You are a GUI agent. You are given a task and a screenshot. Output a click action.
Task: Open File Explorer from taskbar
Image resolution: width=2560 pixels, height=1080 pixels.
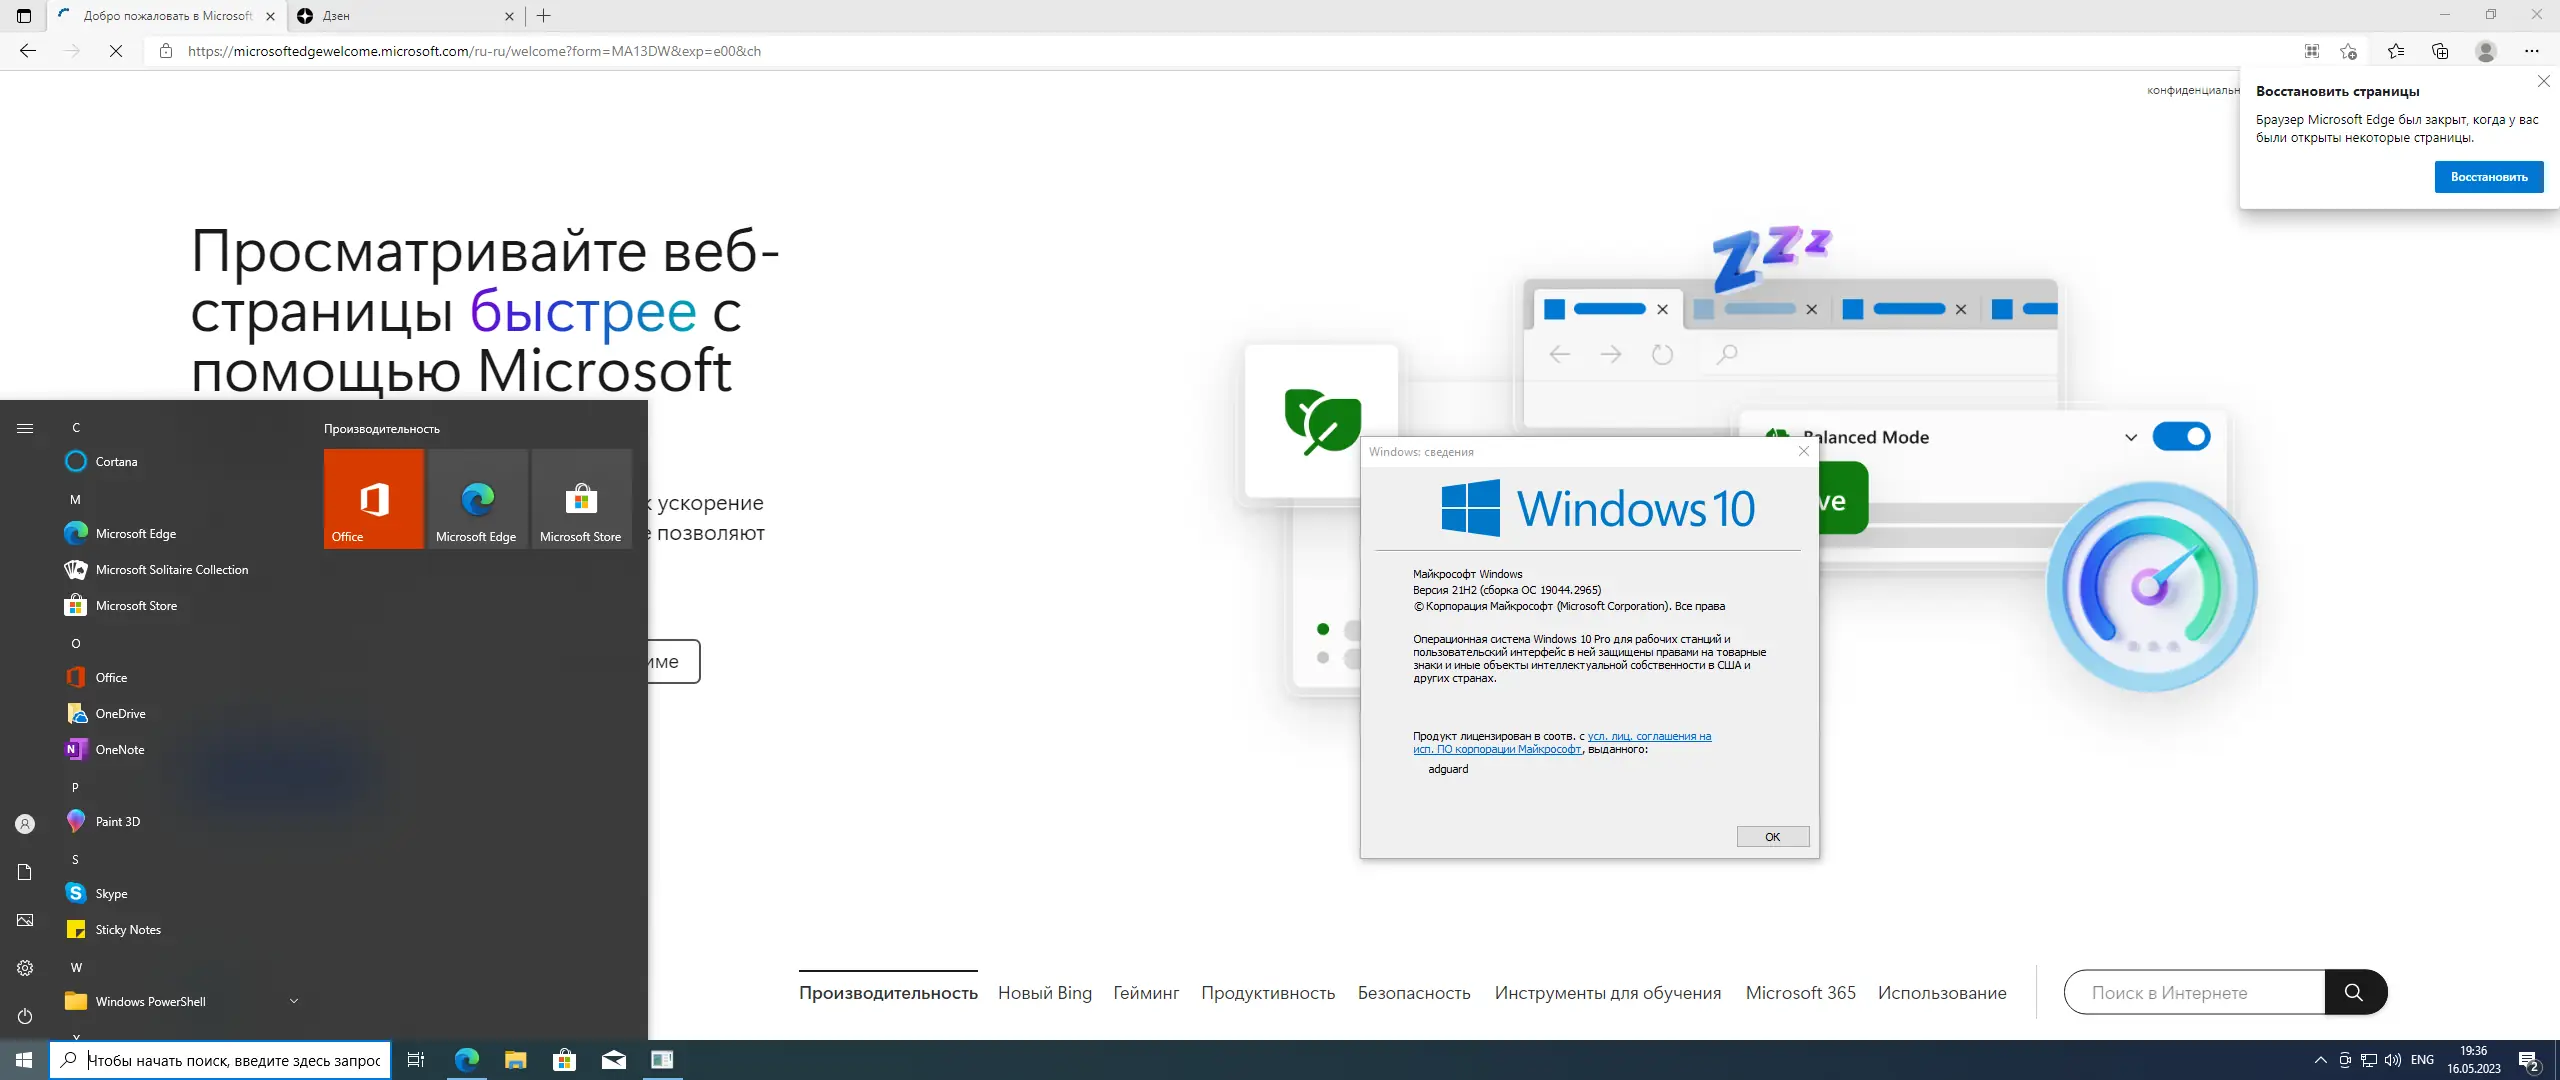(x=515, y=1060)
